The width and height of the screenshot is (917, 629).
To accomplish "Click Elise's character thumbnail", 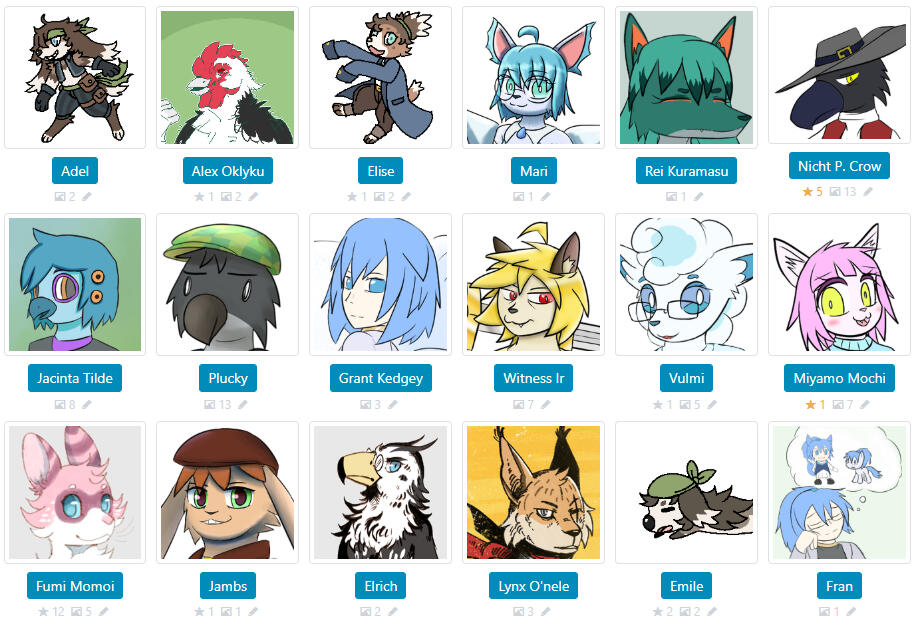I will tap(381, 78).
